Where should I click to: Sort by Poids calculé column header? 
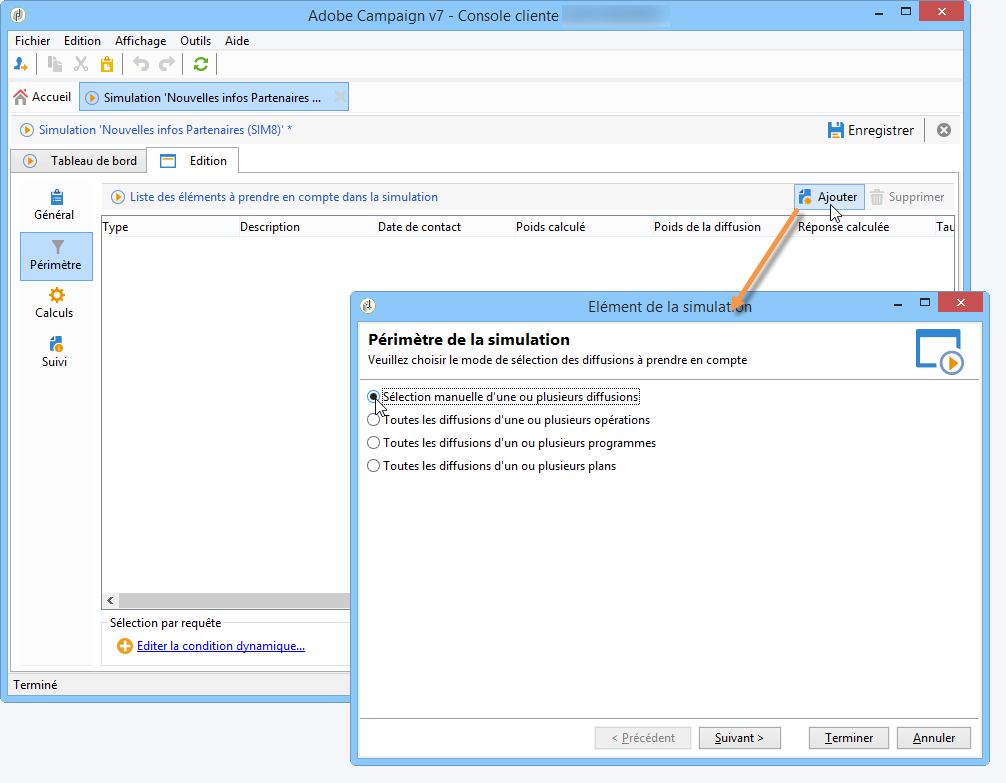coord(583,227)
